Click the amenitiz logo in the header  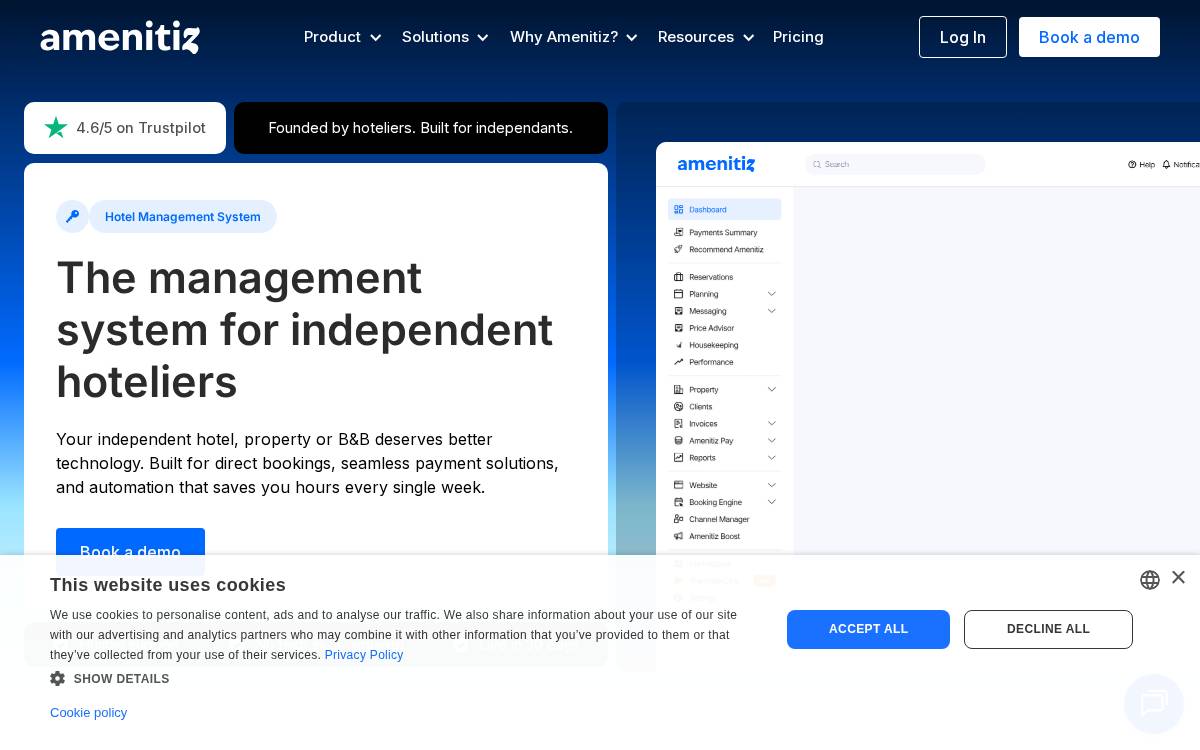[x=120, y=37]
